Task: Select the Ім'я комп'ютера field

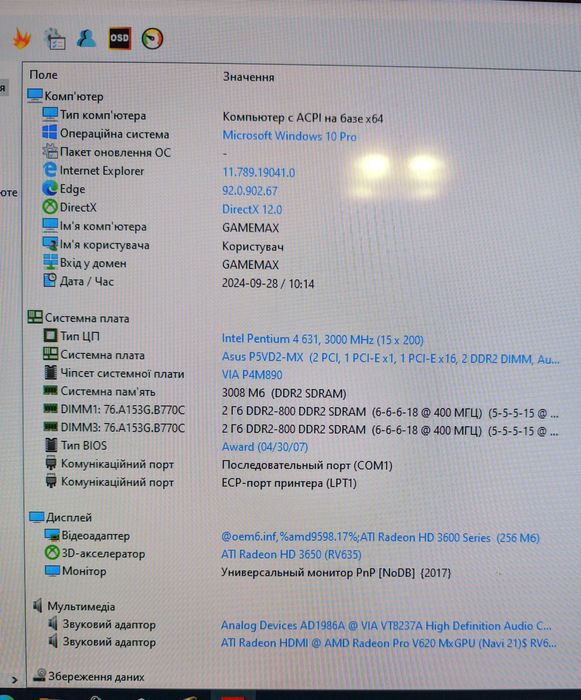Action: point(103,226)
